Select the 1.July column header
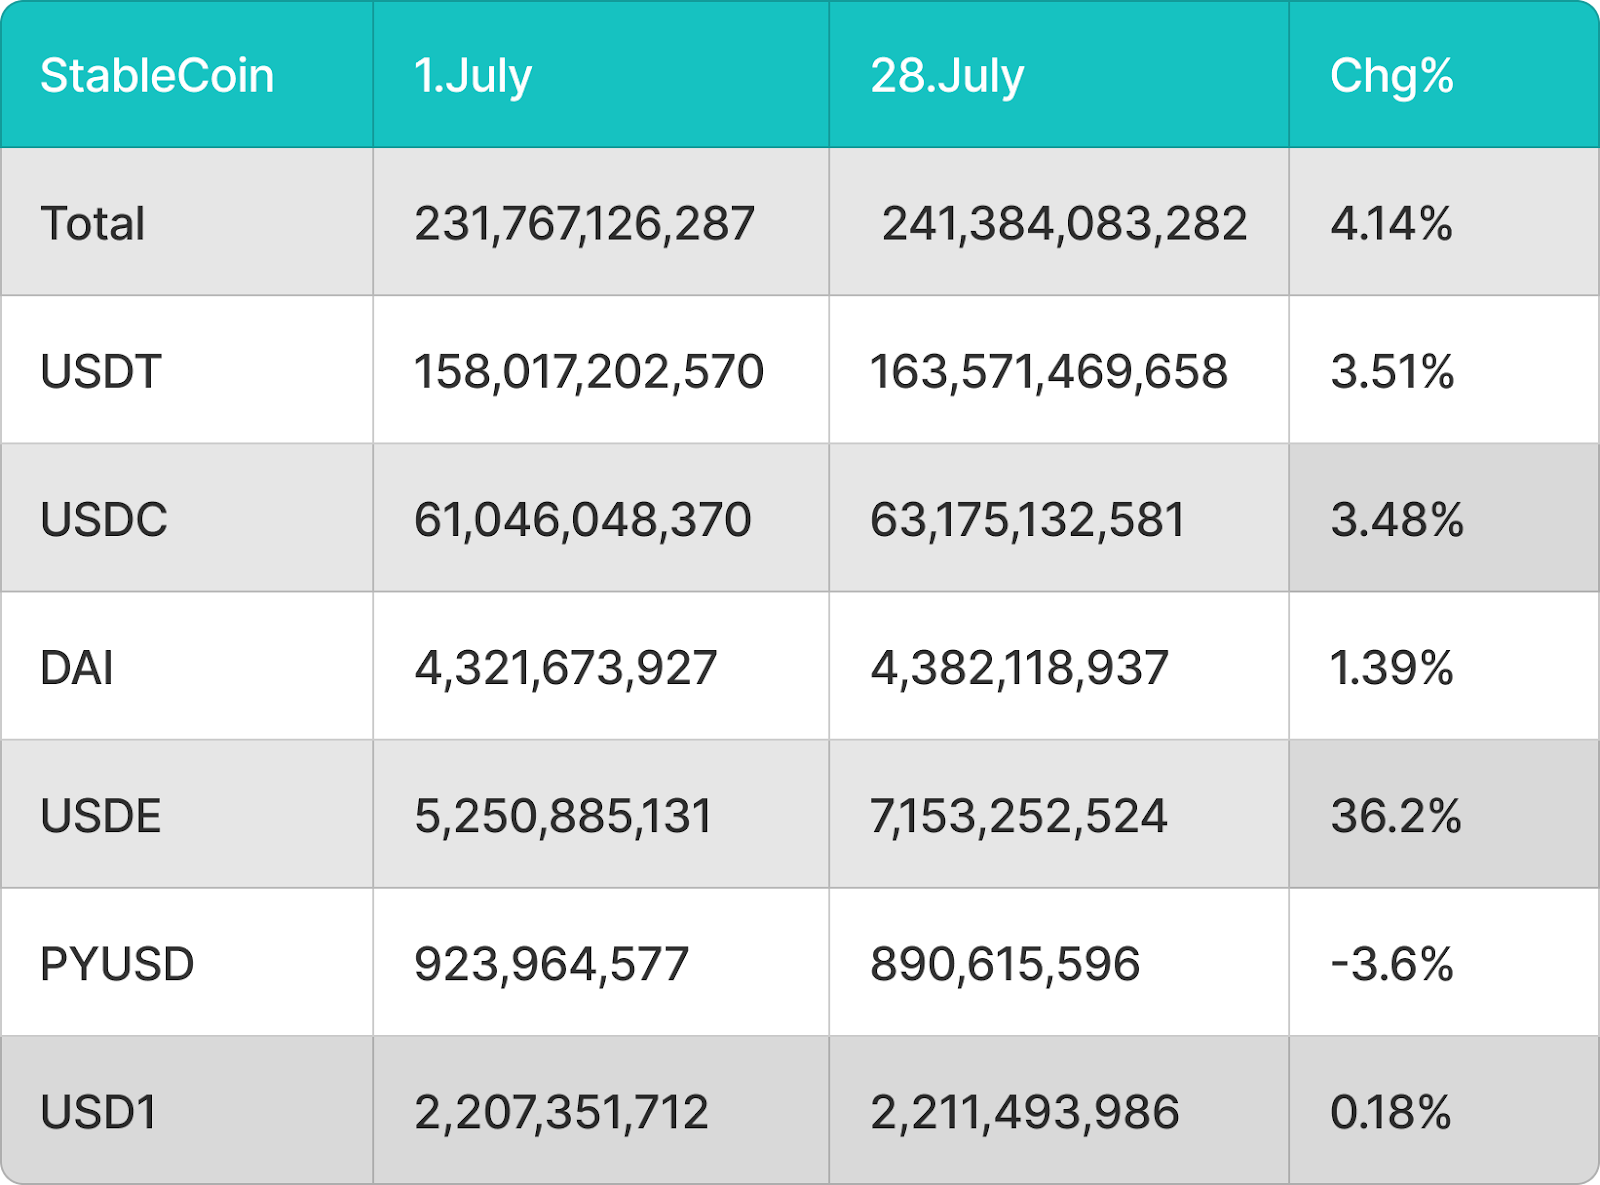This screenshot has width=1600, height=1185. click(x=473, y=76)
